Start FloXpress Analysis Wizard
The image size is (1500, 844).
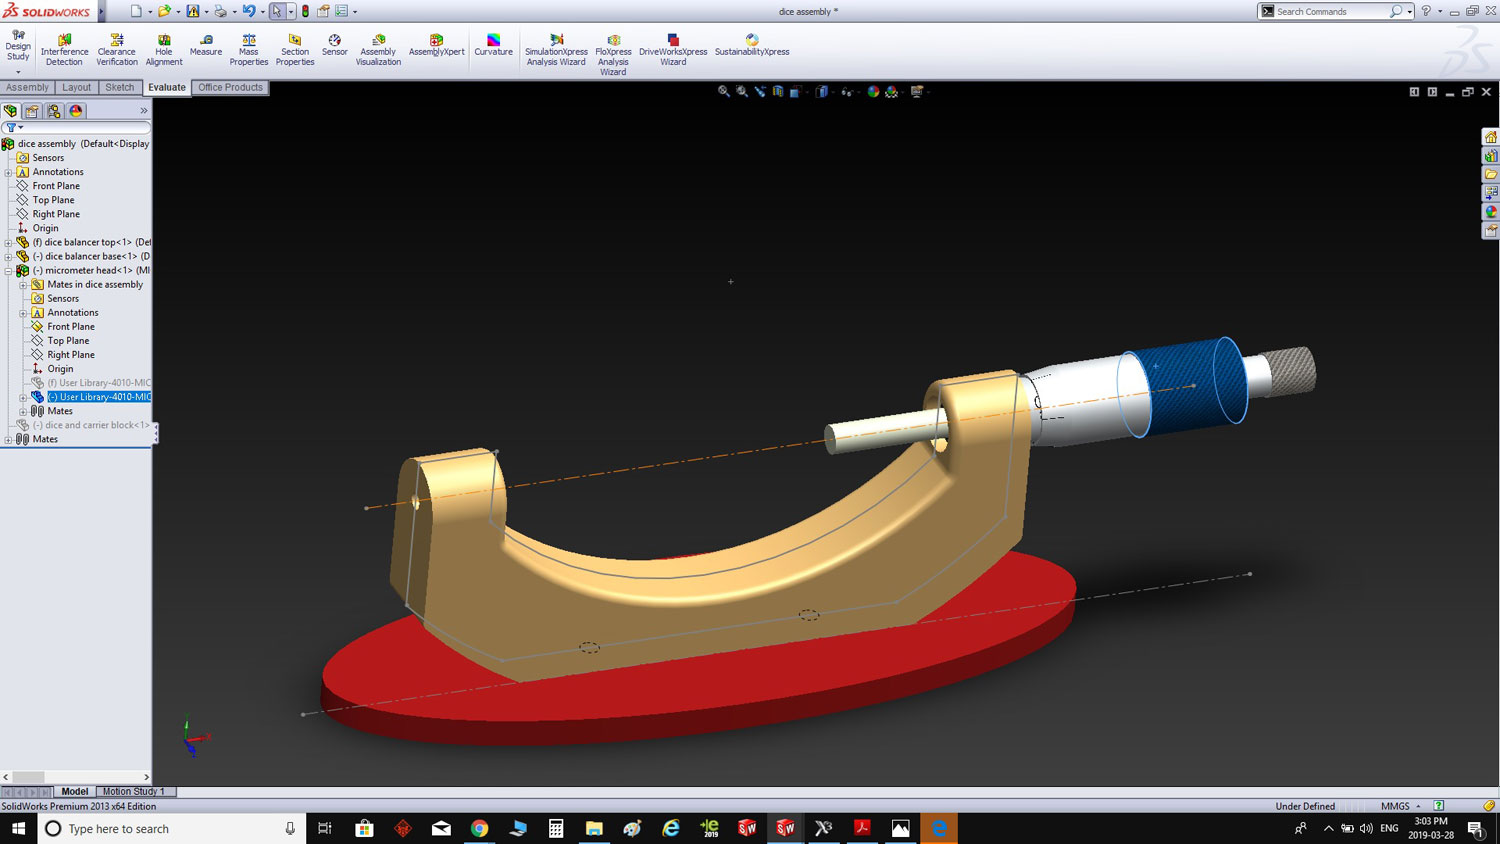[613, 54]
